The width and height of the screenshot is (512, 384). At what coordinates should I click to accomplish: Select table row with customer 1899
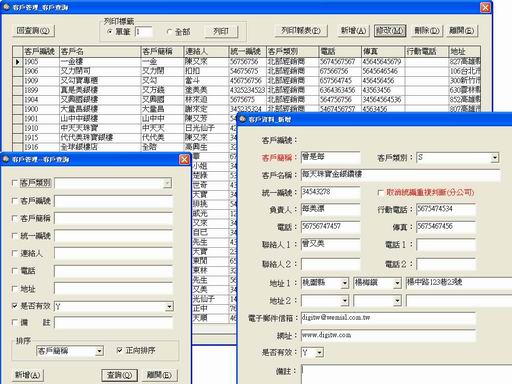247,90
